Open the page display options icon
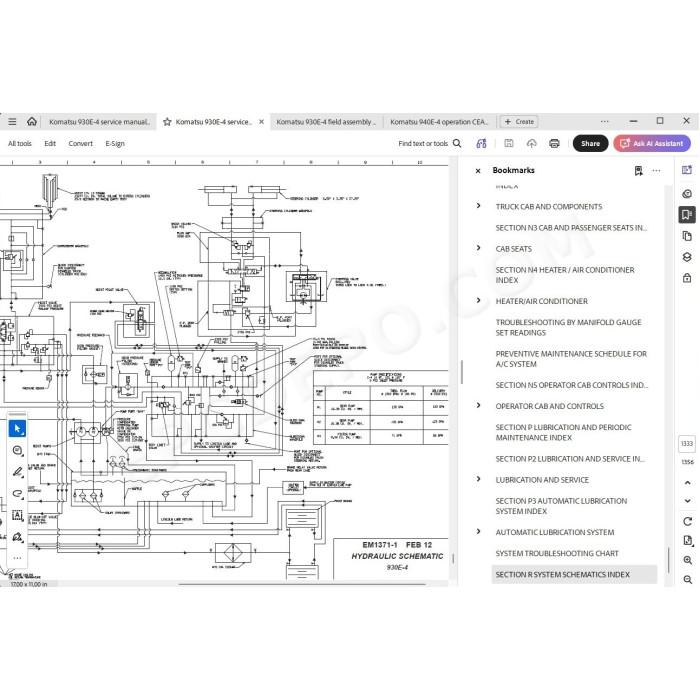Viewport: 700px width, 700px height. [x=688, y=541]
